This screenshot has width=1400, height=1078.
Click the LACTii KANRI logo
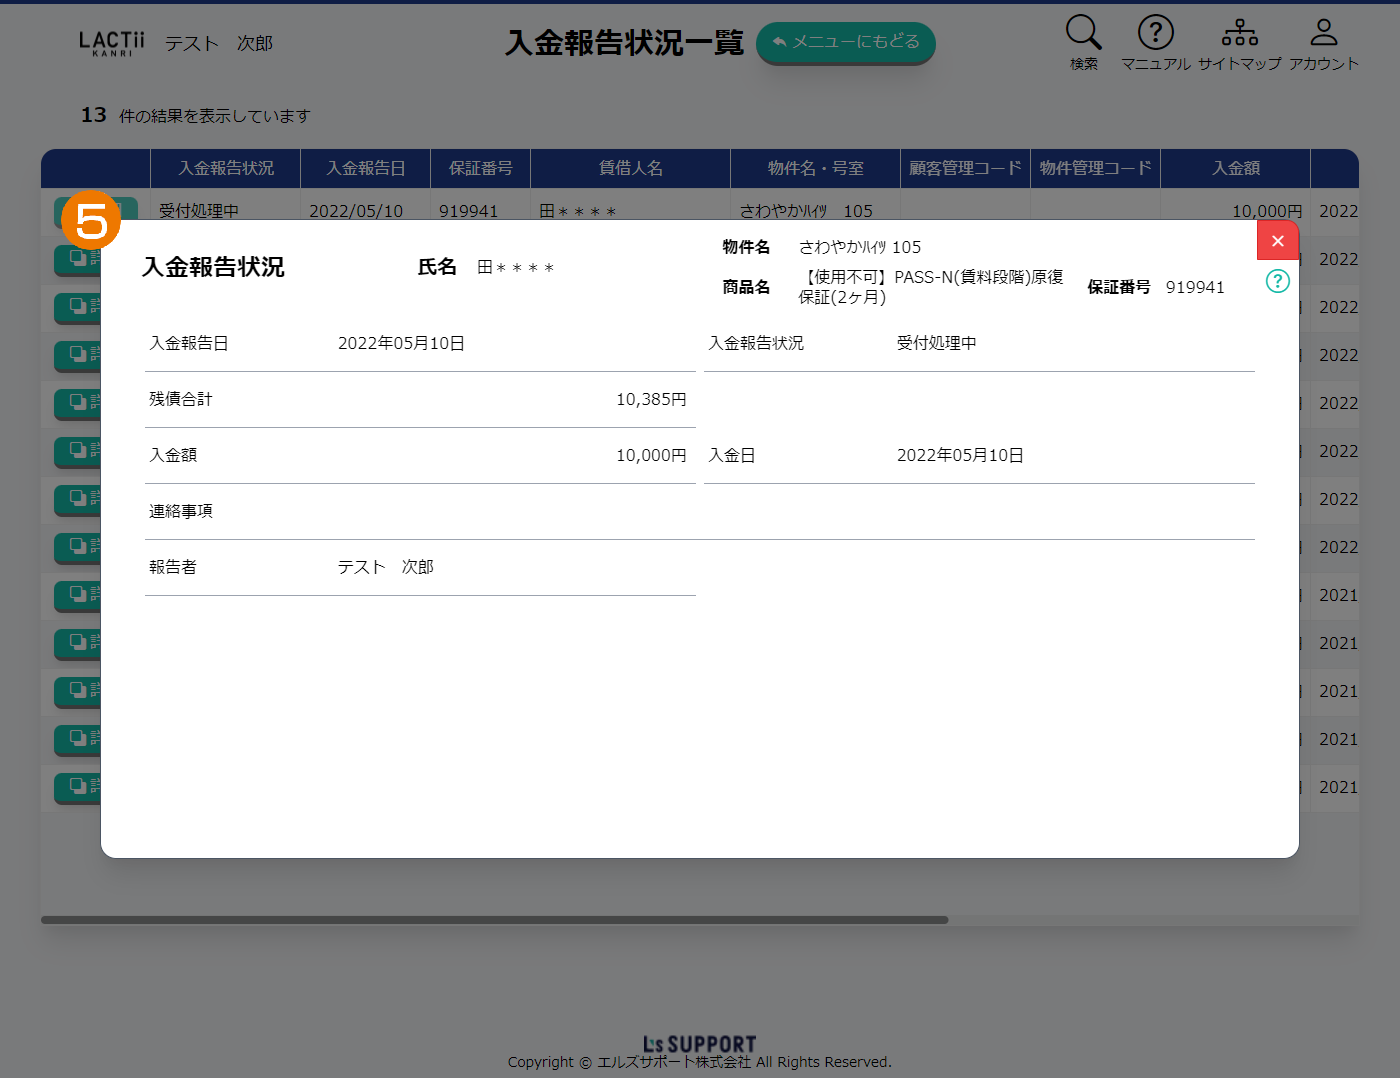coord(111,43)
